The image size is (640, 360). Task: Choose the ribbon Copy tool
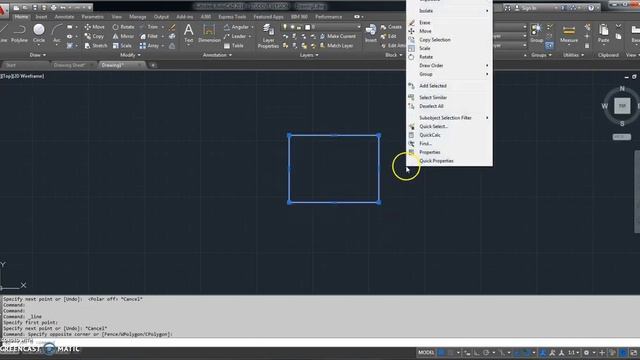pos(94,36)
